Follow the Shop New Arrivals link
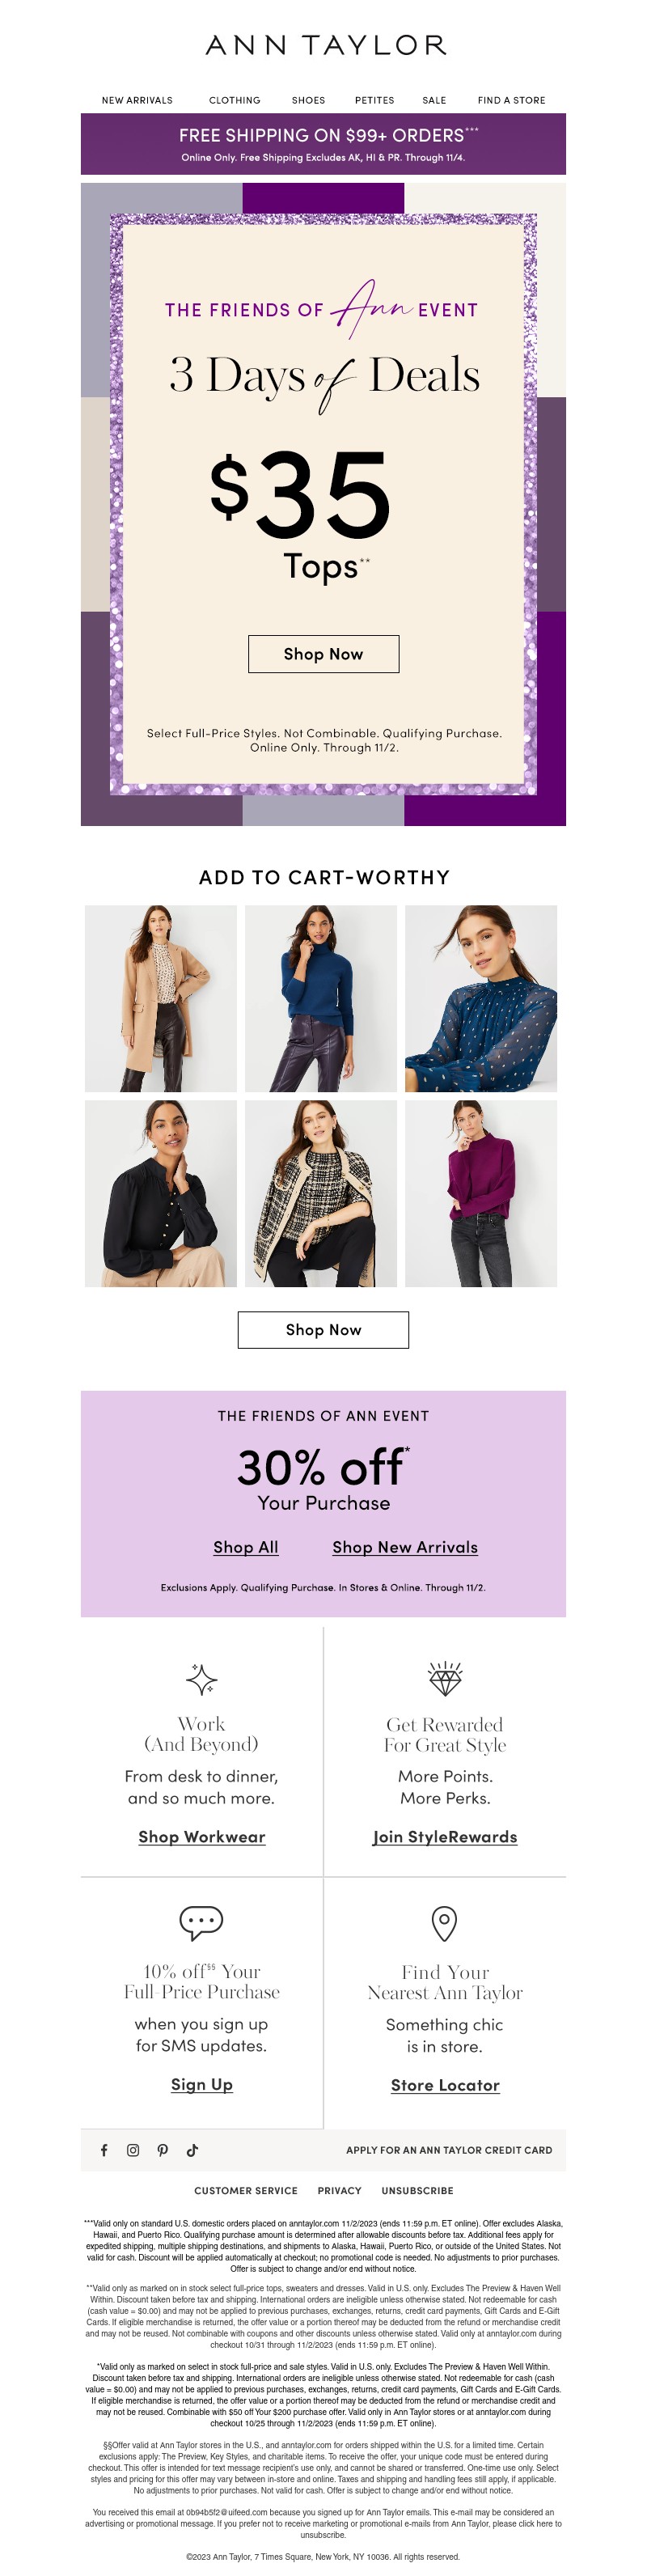Screen dimensions: 647x2576 405,1547
